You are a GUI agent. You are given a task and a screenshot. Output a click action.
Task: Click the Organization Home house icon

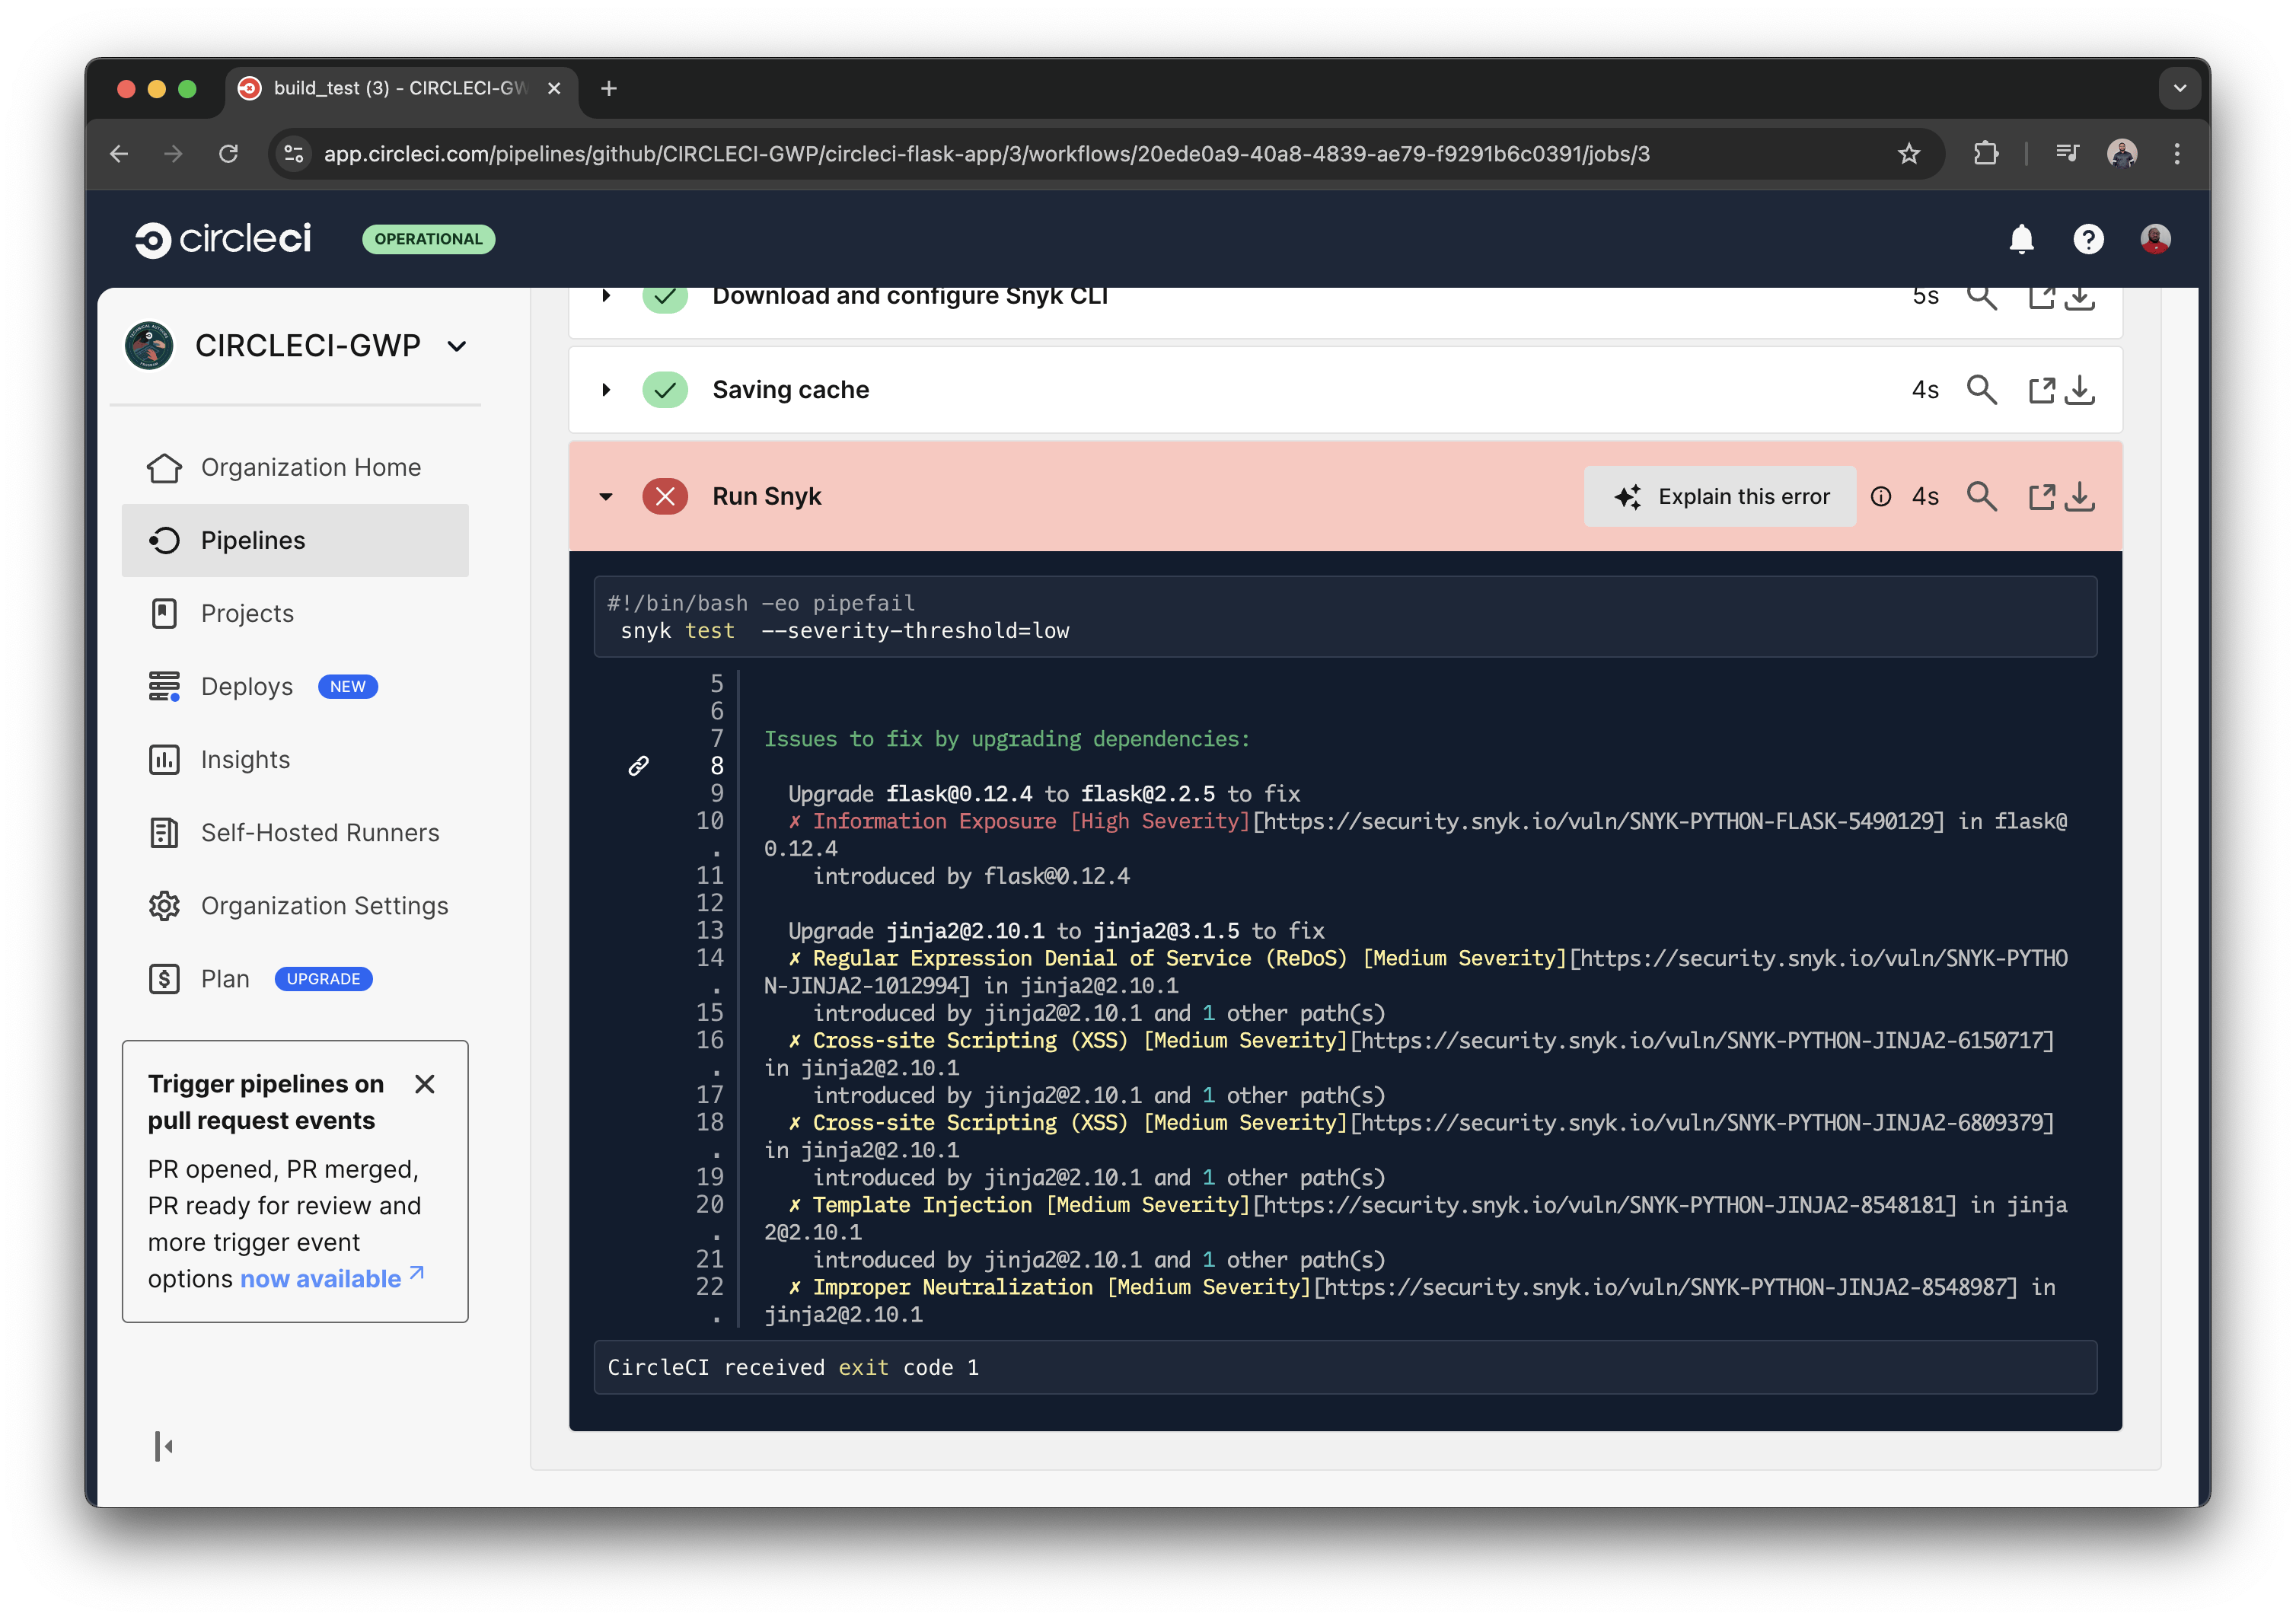click(164, 467)
